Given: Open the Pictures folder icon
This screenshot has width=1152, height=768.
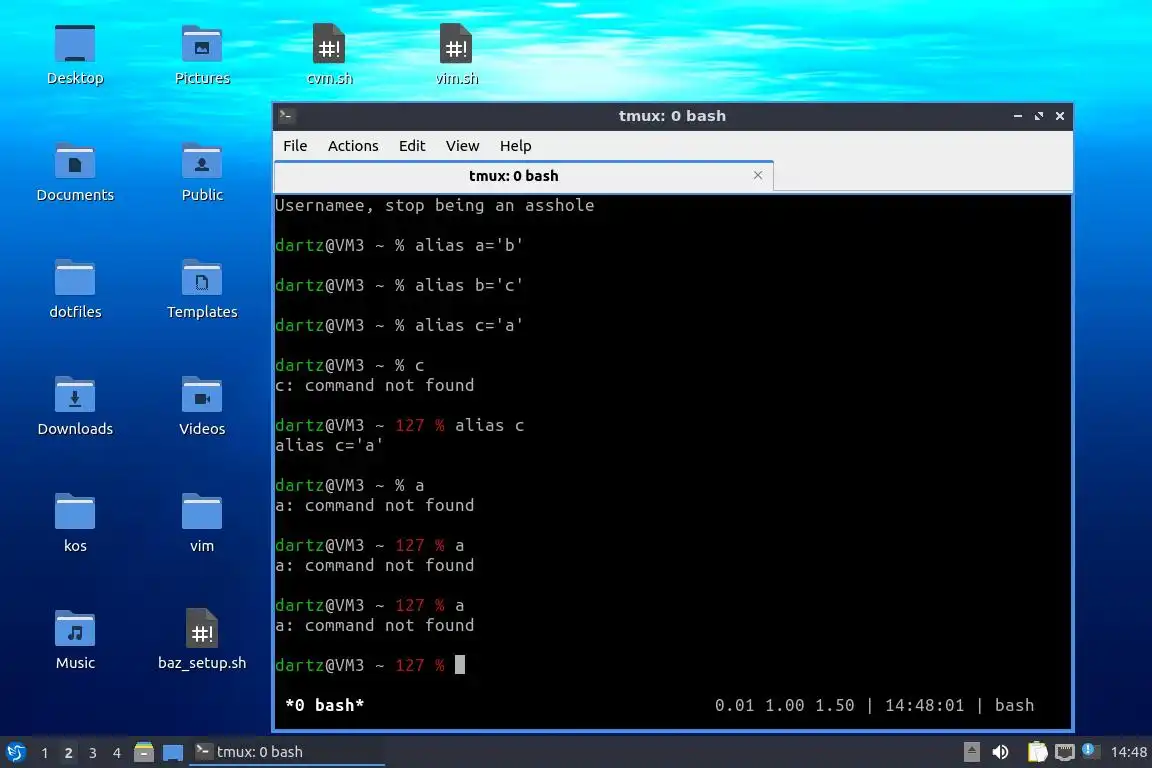Looking at the screenshot, I should [x=202, y=54].
